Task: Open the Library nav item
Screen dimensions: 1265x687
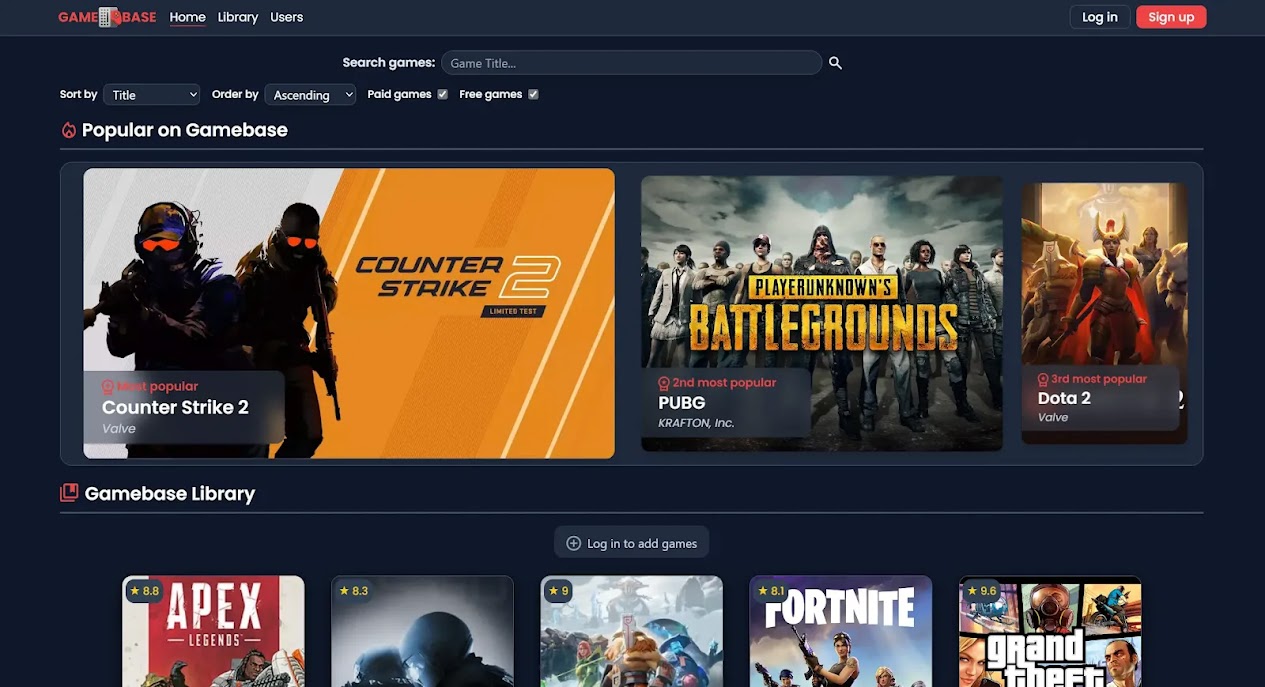Action: 238,17
